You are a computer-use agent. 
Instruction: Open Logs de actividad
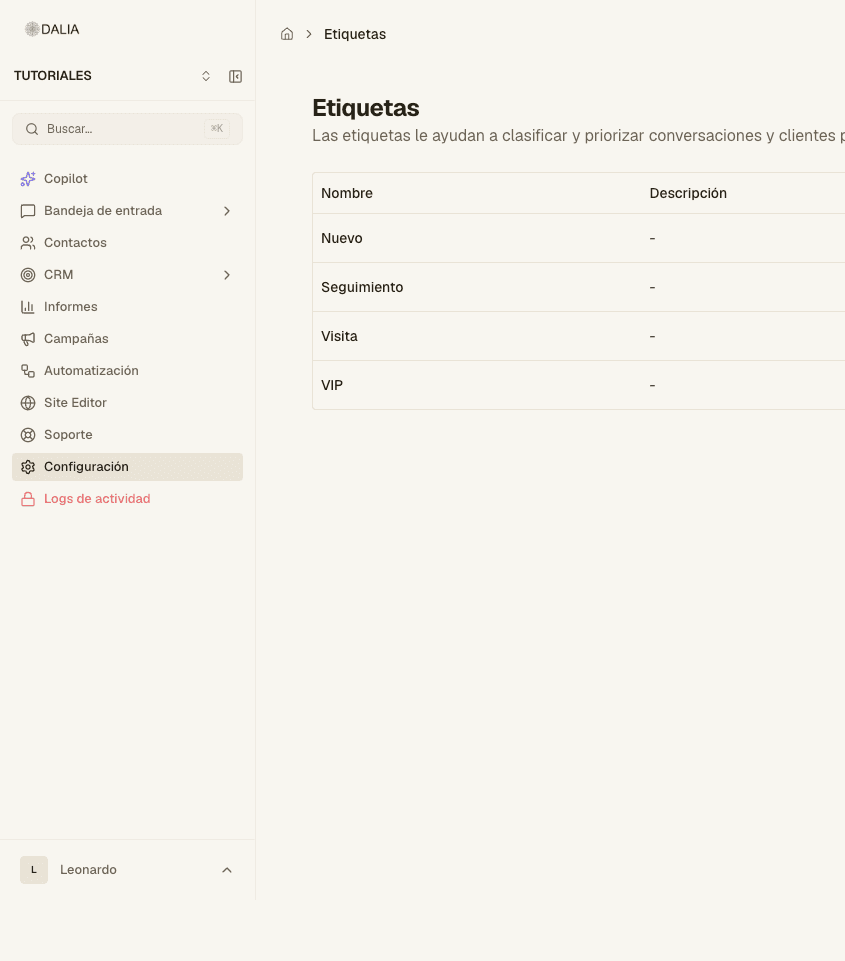point(127,499)
